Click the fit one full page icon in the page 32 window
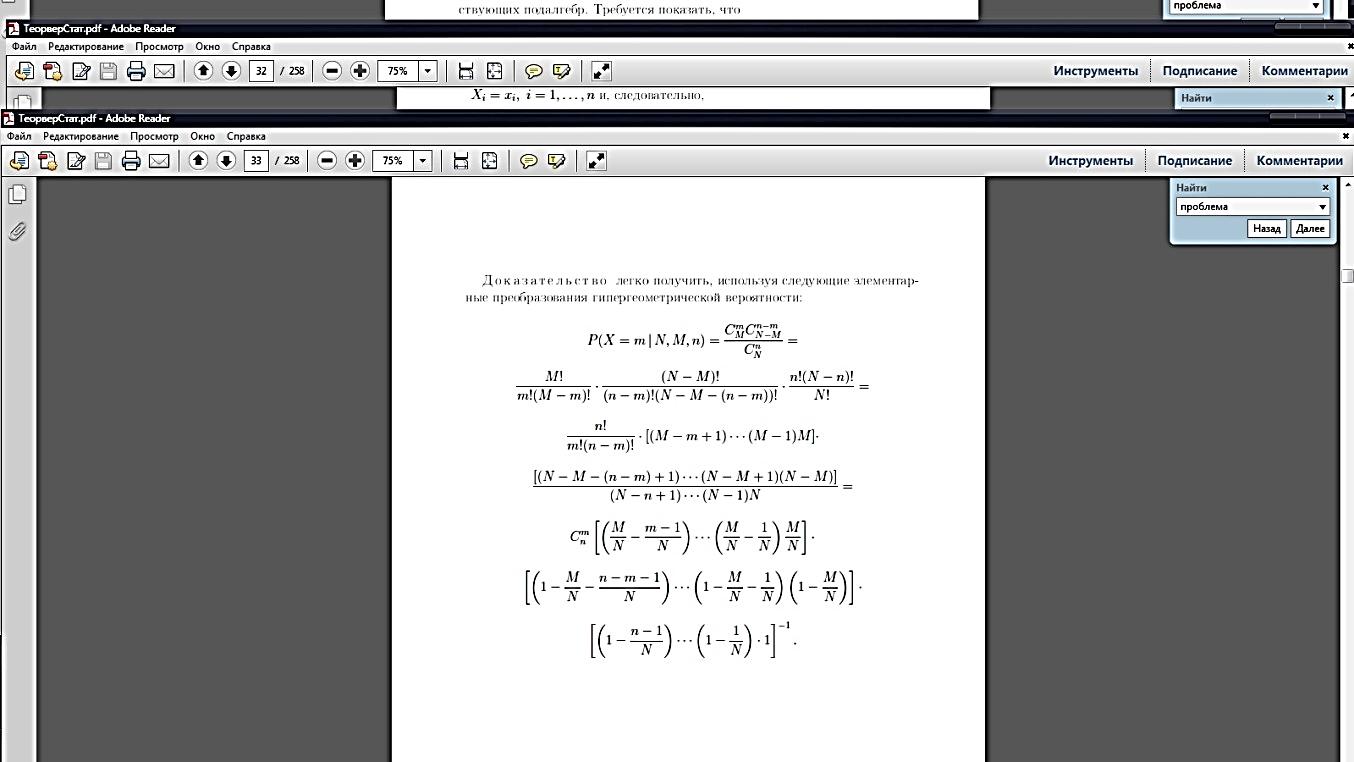The width and height of the screenshot is (1354, 762). (495, 71)
